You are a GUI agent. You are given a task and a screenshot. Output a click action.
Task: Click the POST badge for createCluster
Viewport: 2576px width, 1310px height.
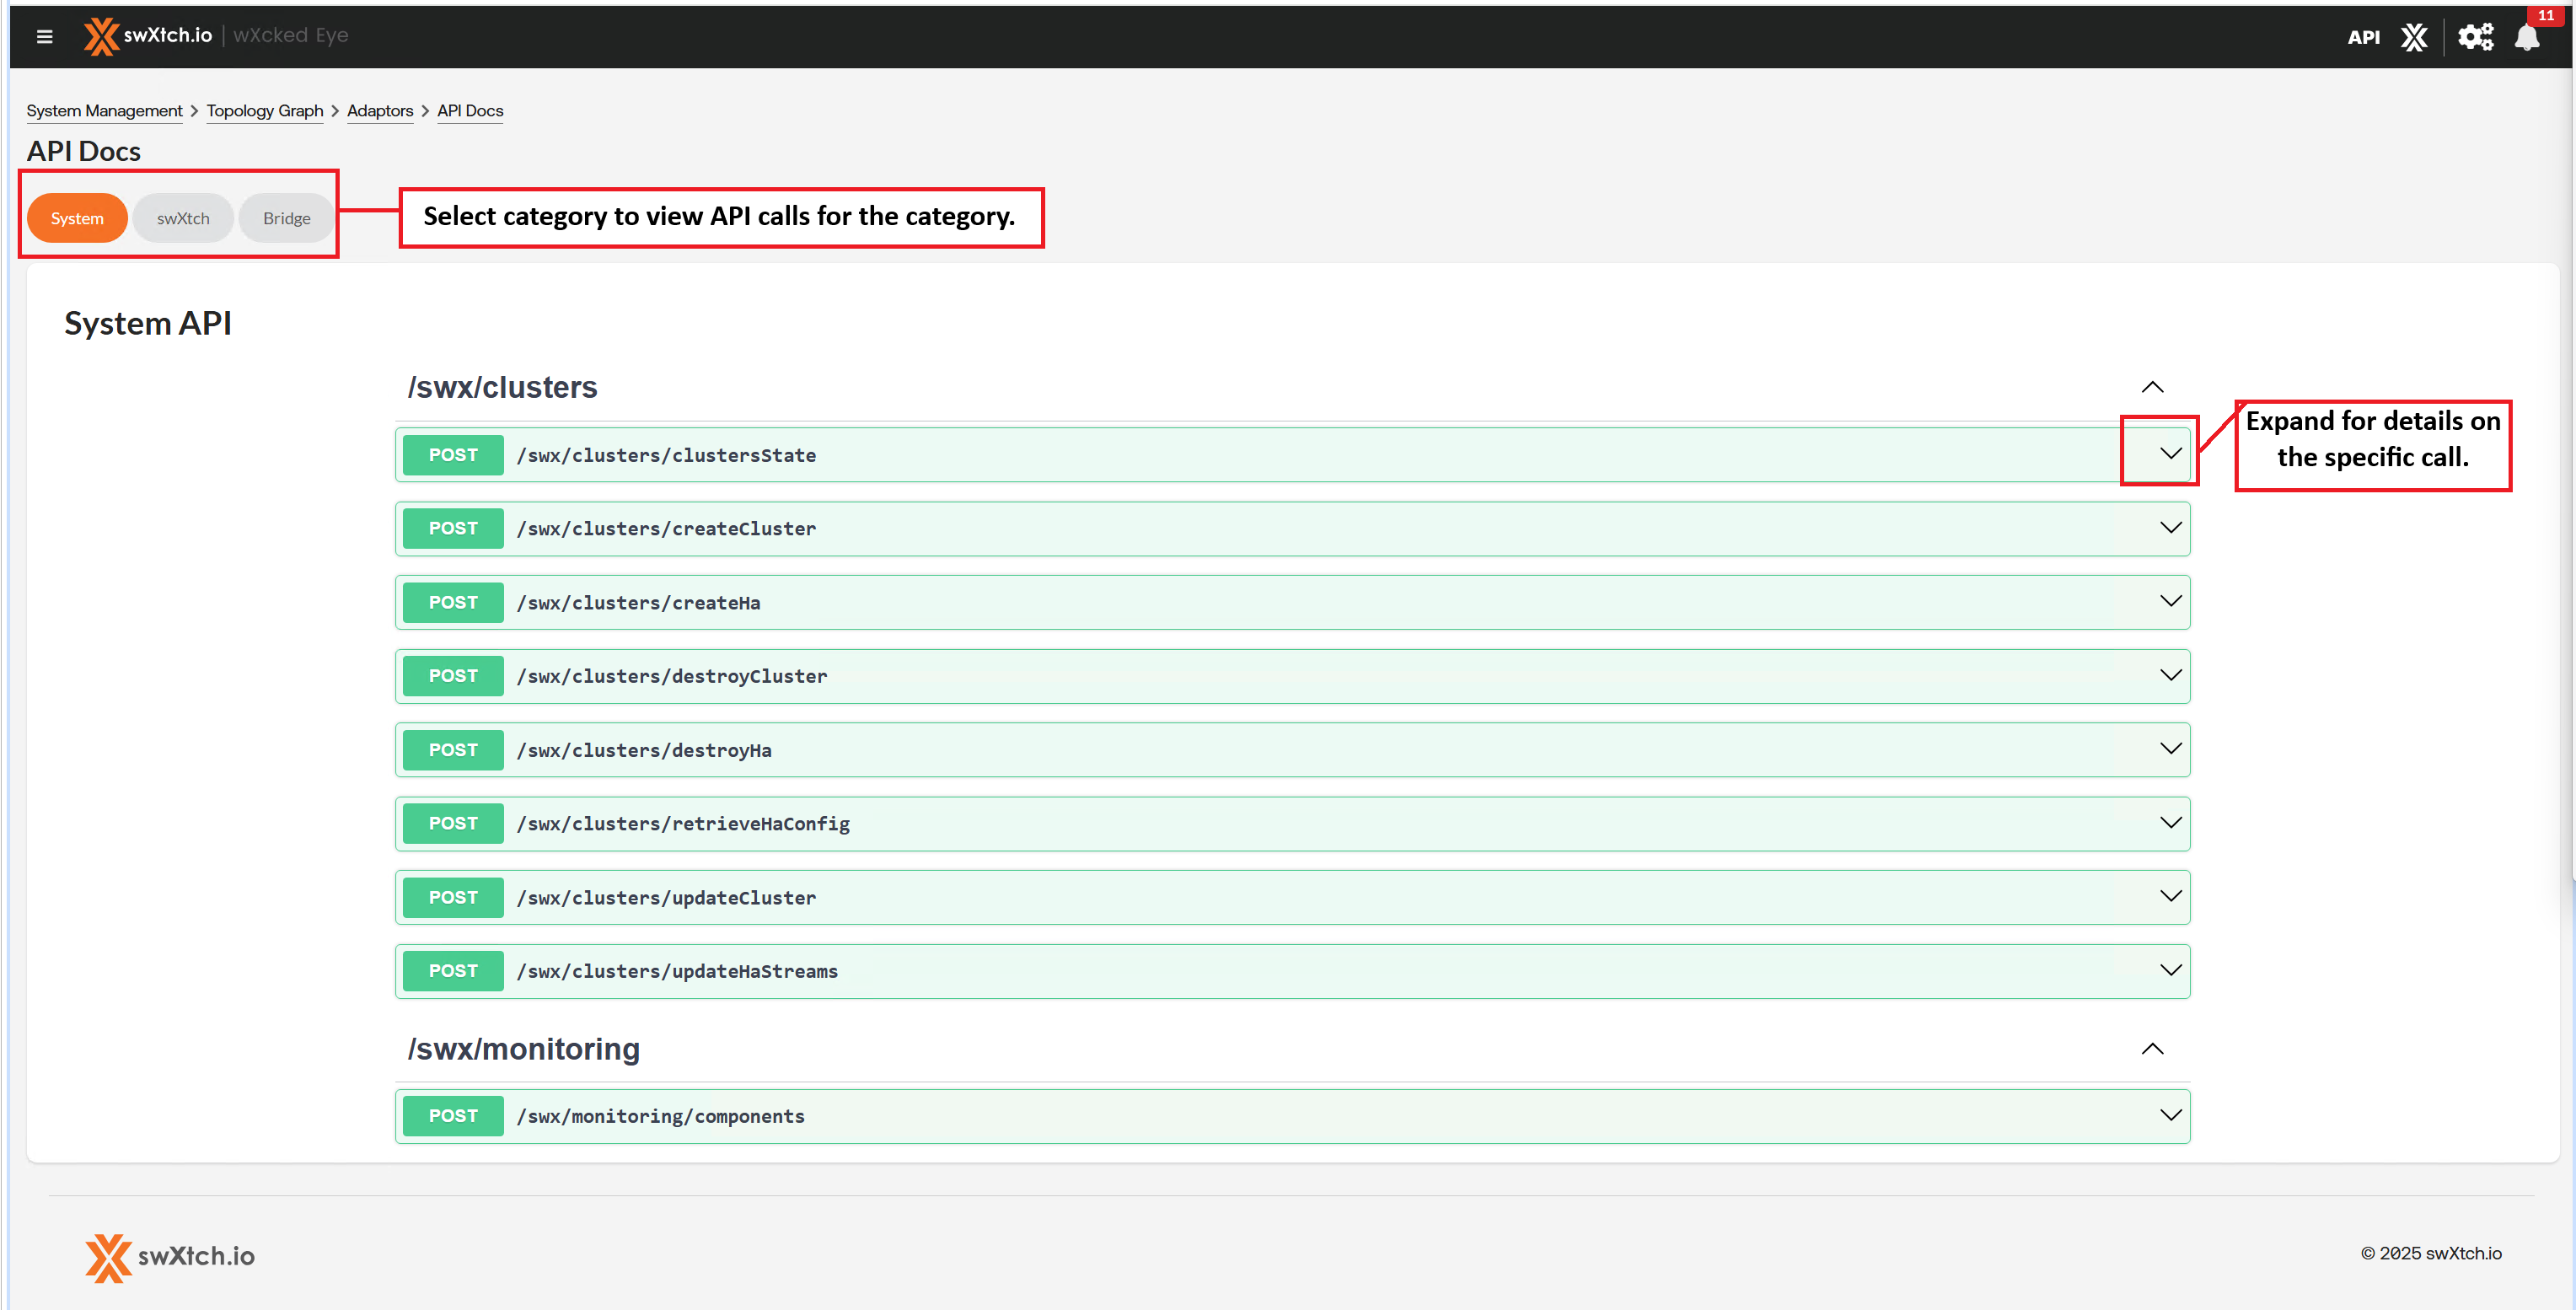[453, 528]
